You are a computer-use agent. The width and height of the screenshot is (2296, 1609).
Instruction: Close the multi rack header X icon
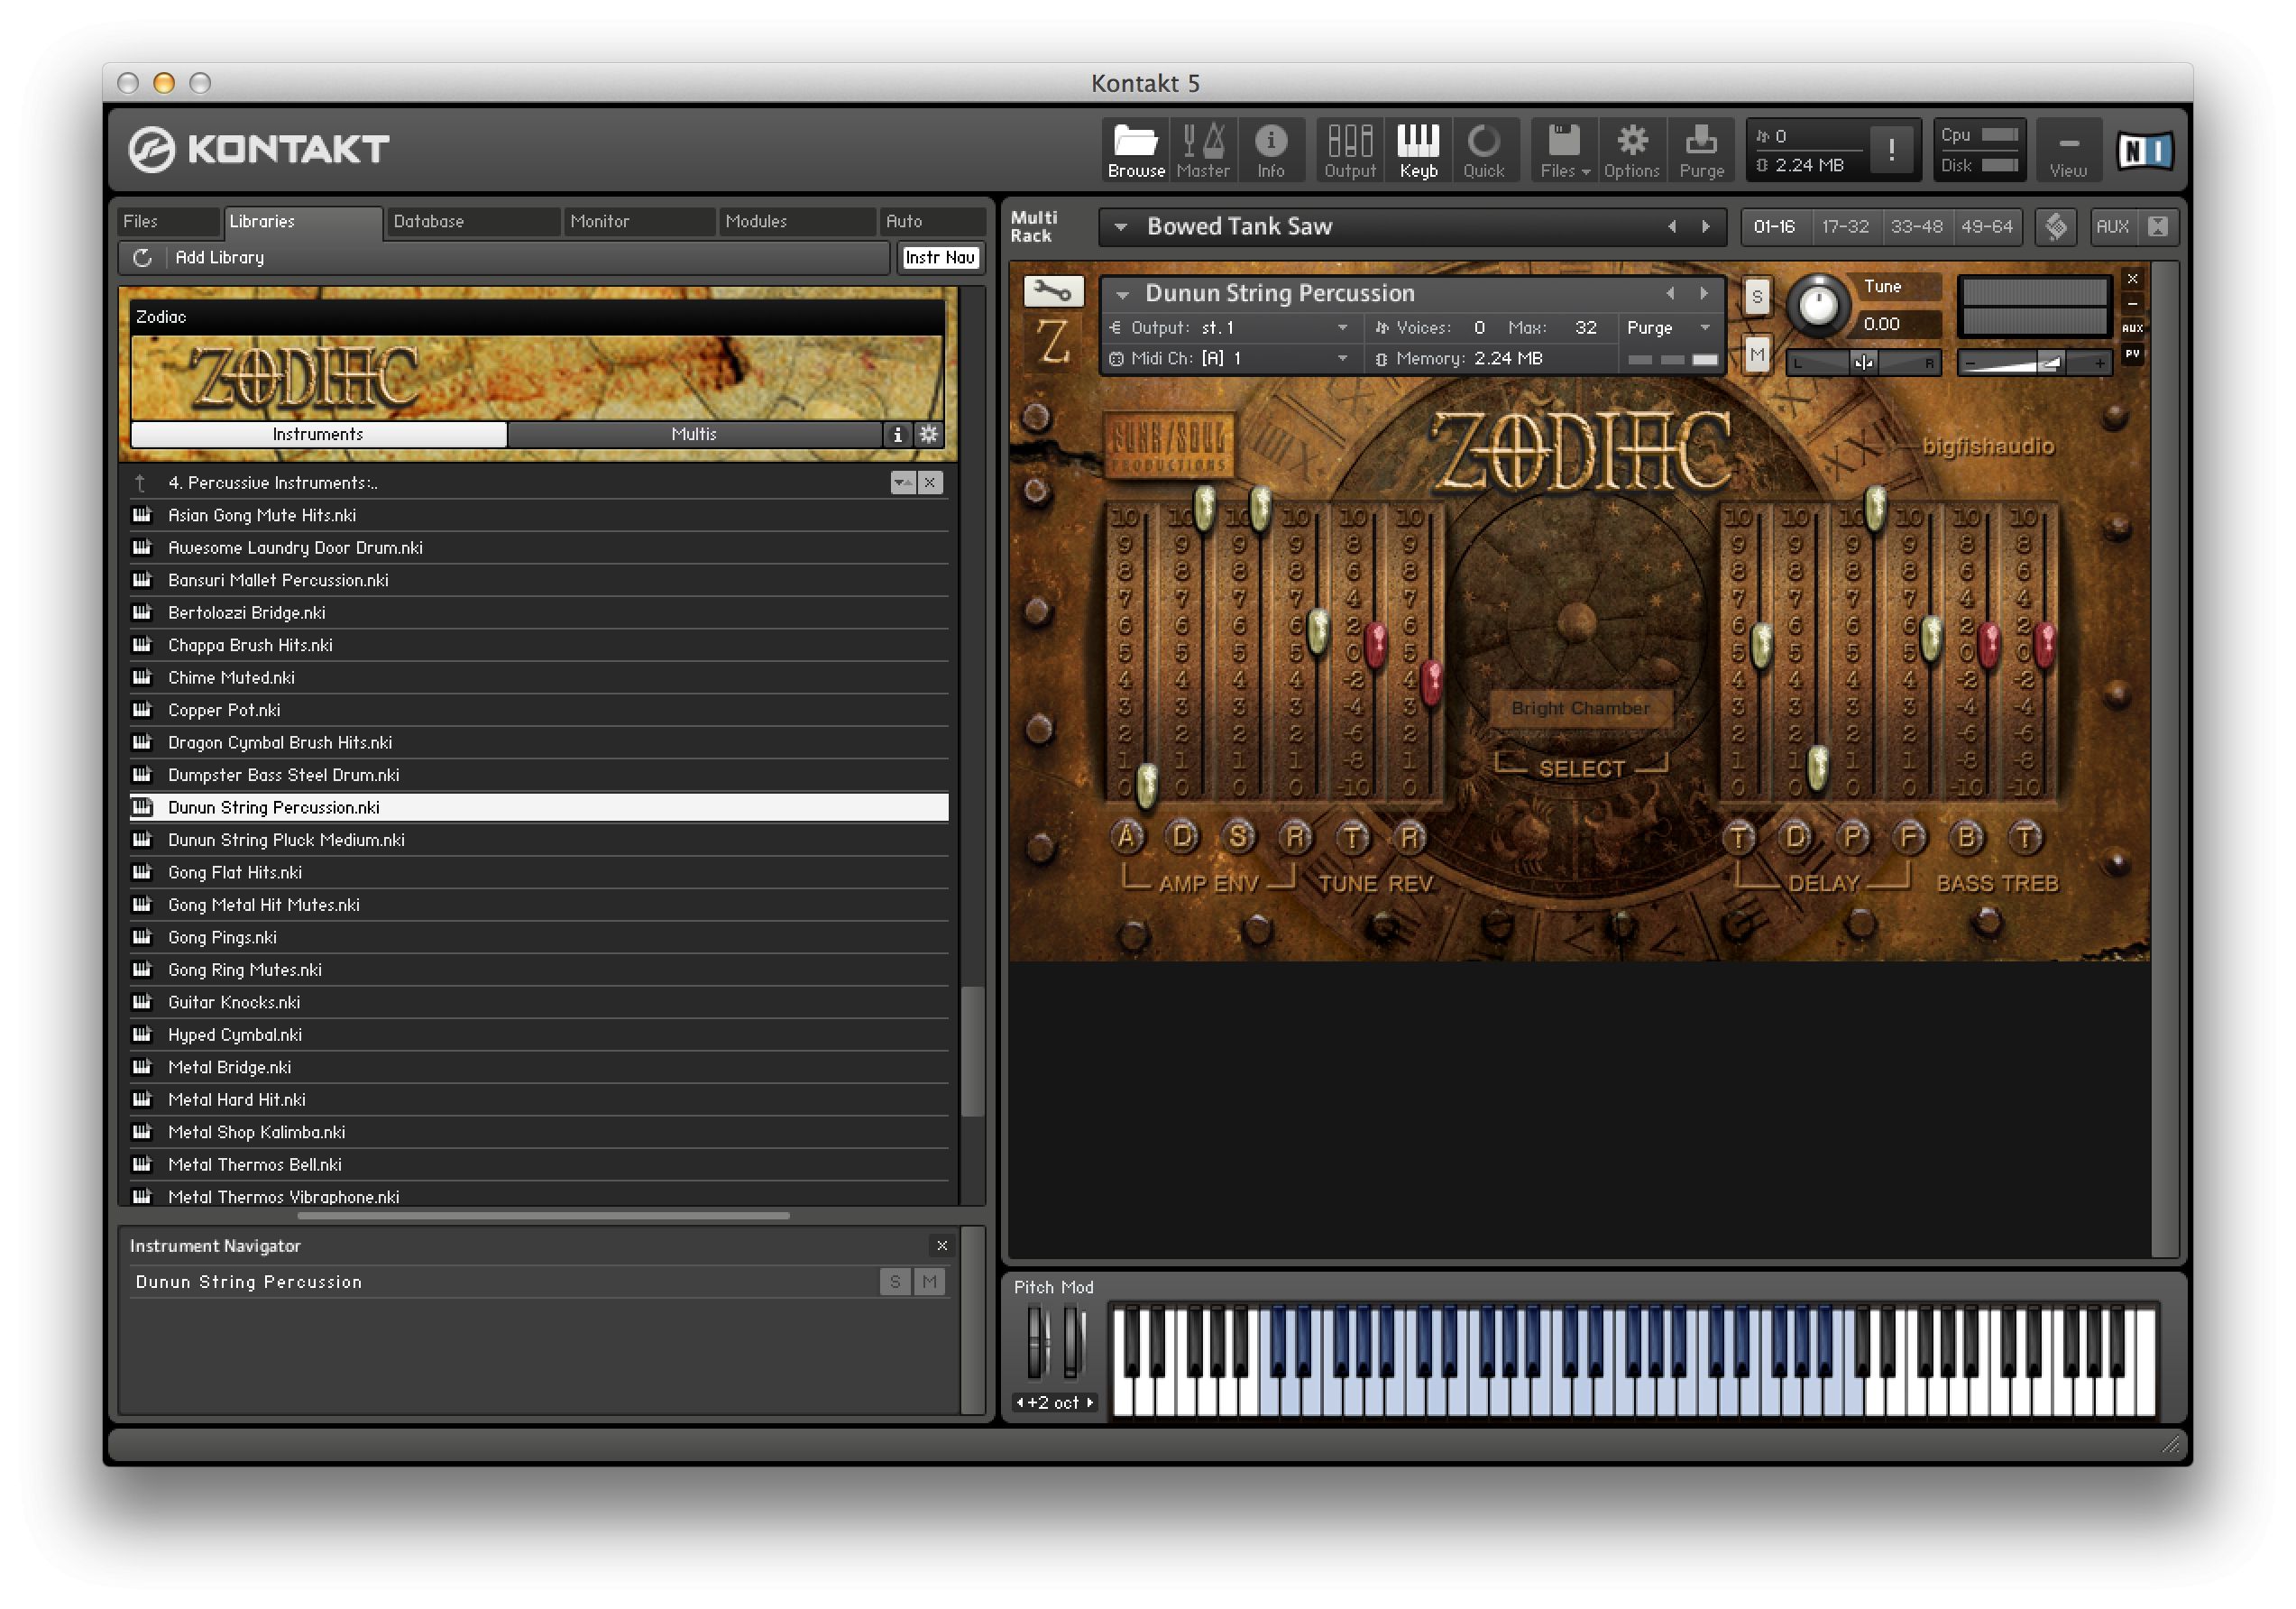pos(2158,227)
